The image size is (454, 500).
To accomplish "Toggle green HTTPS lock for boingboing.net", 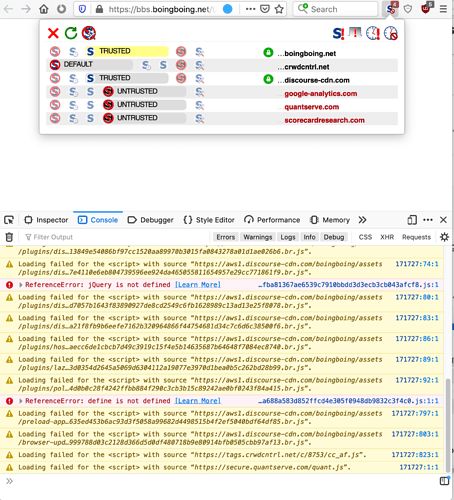I will [x=268, y=52].
